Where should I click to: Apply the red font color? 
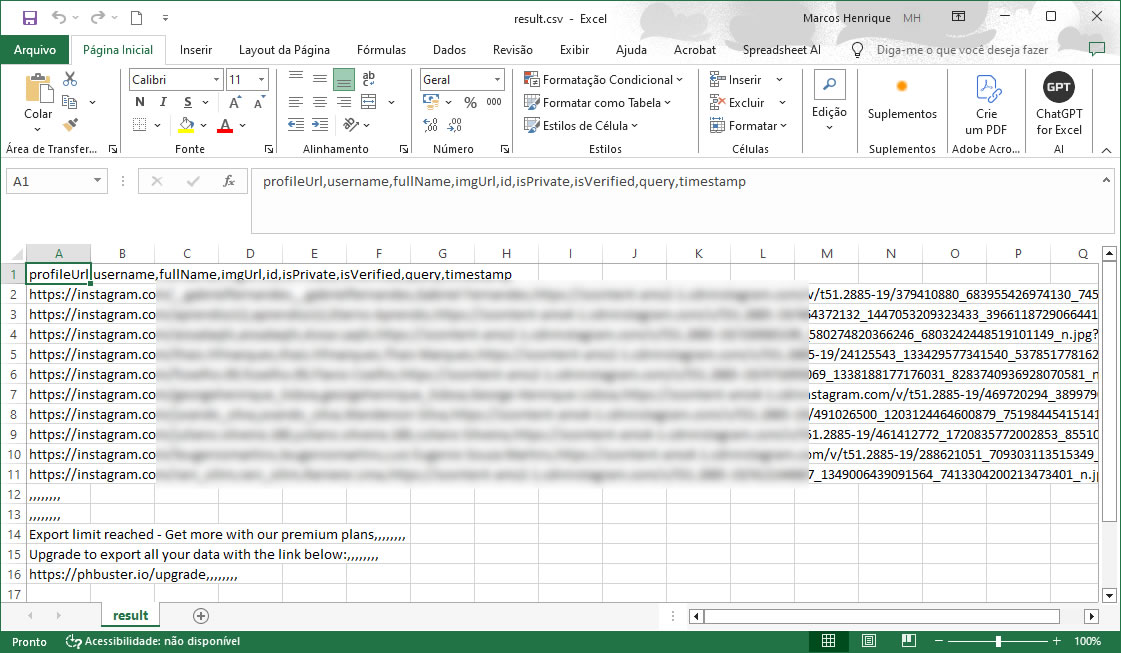click(224, 125)
